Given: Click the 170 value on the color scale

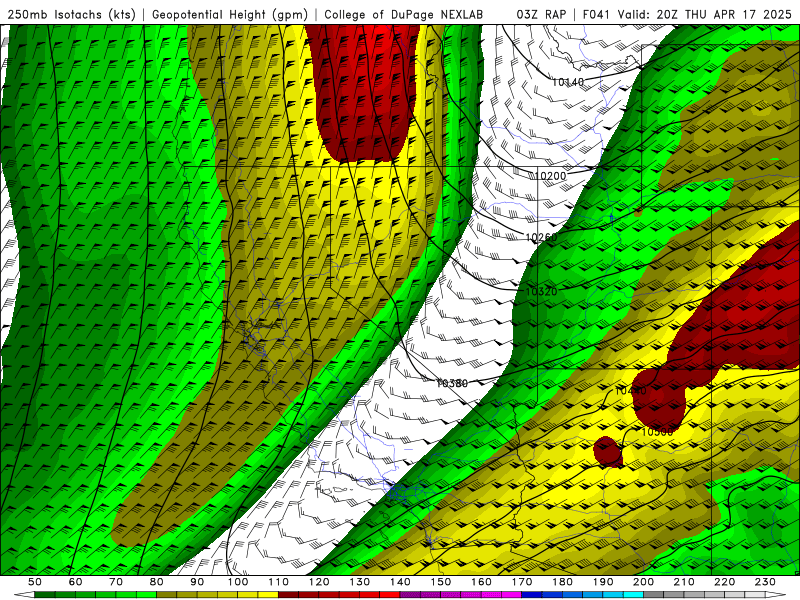Looking at the screenshot, I should click(522, 582).
